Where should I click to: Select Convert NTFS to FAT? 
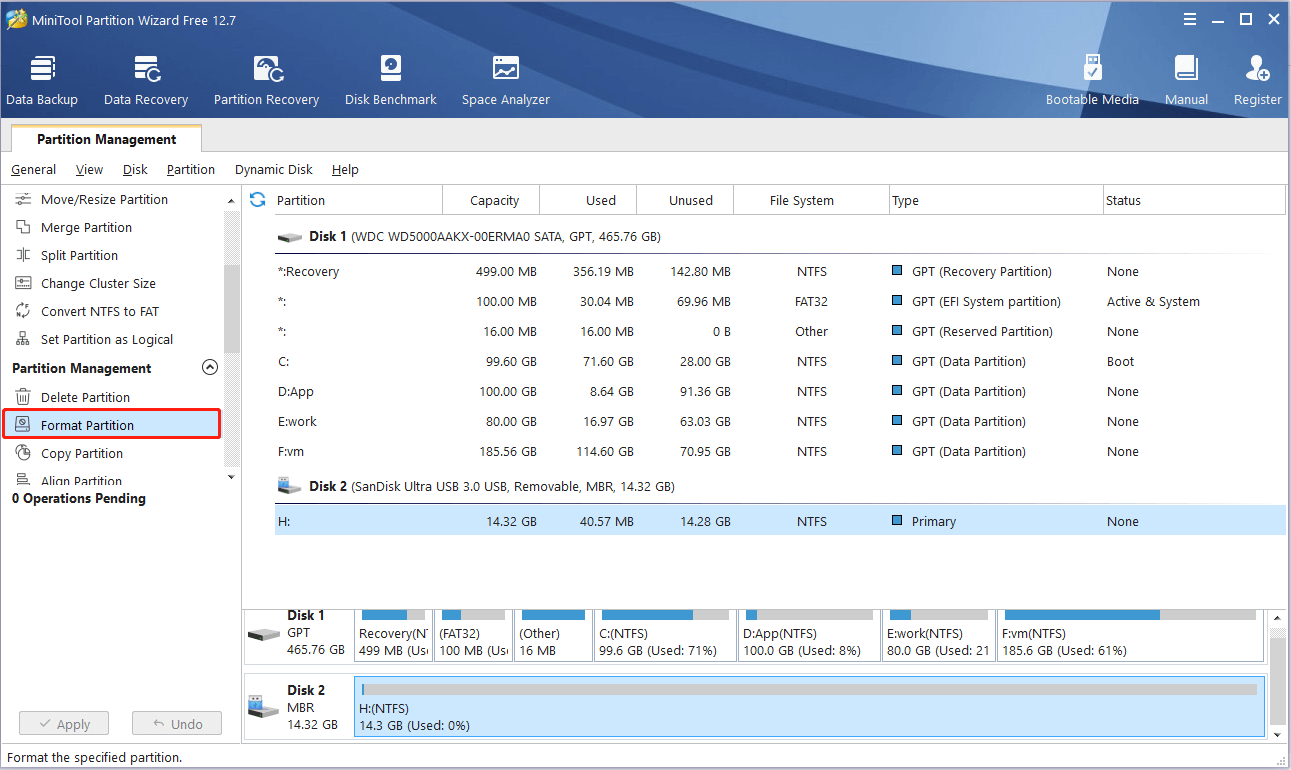click(99, 312)
